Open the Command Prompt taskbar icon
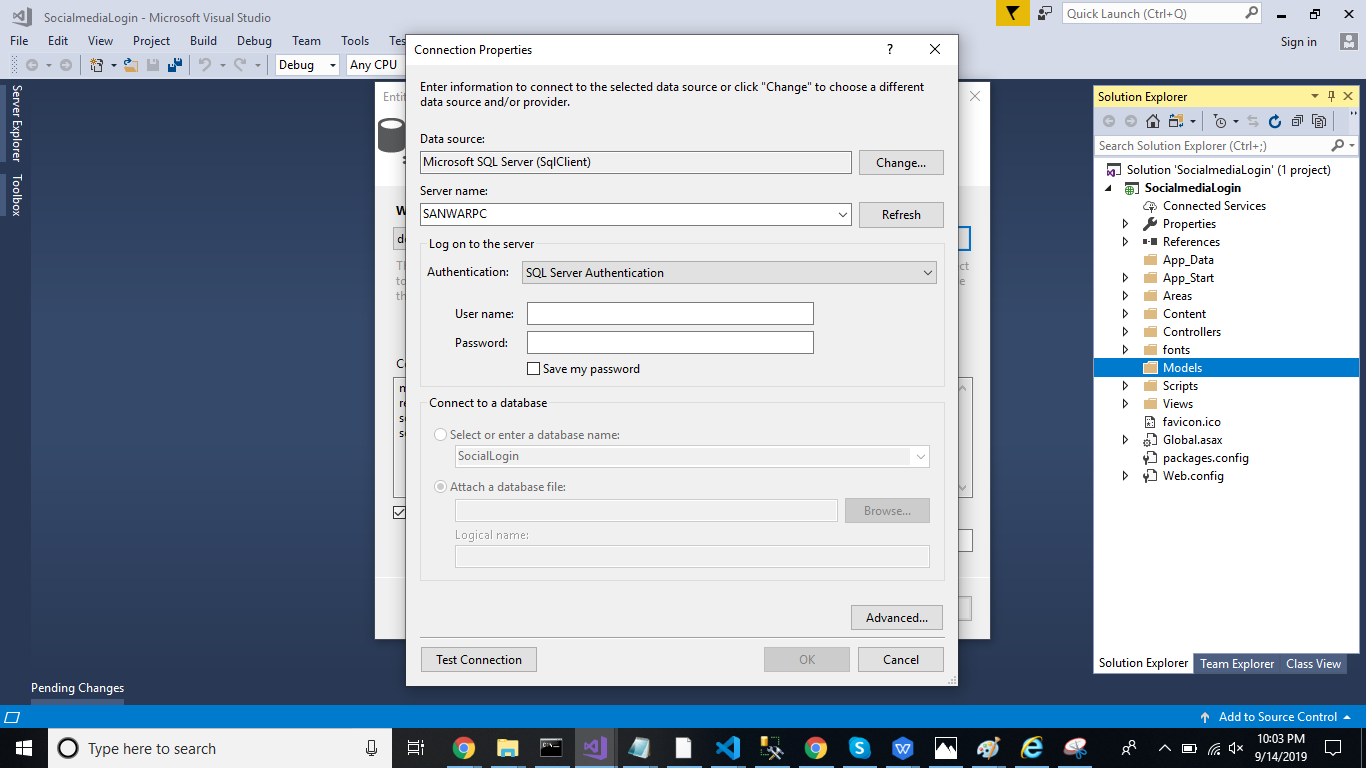The width and height of the screenshot is (1366, 768). point(551,748)
